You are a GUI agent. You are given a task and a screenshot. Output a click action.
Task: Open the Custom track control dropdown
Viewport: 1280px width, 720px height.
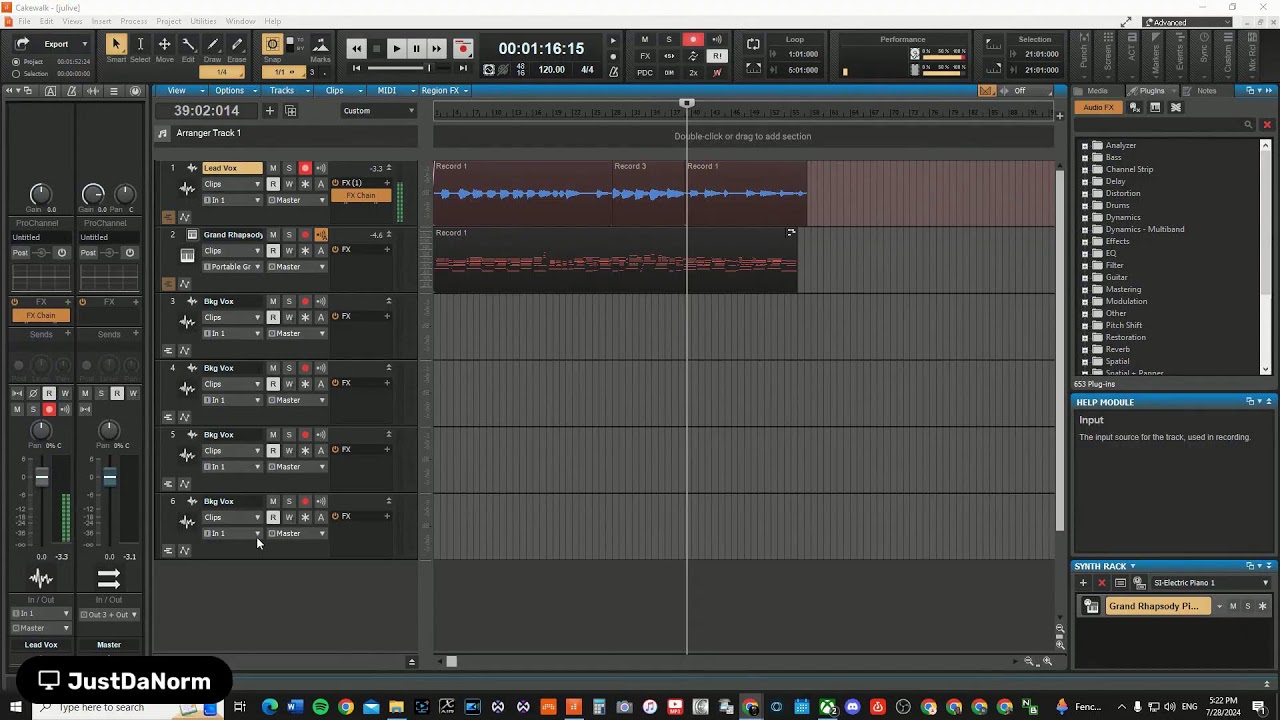379,111
